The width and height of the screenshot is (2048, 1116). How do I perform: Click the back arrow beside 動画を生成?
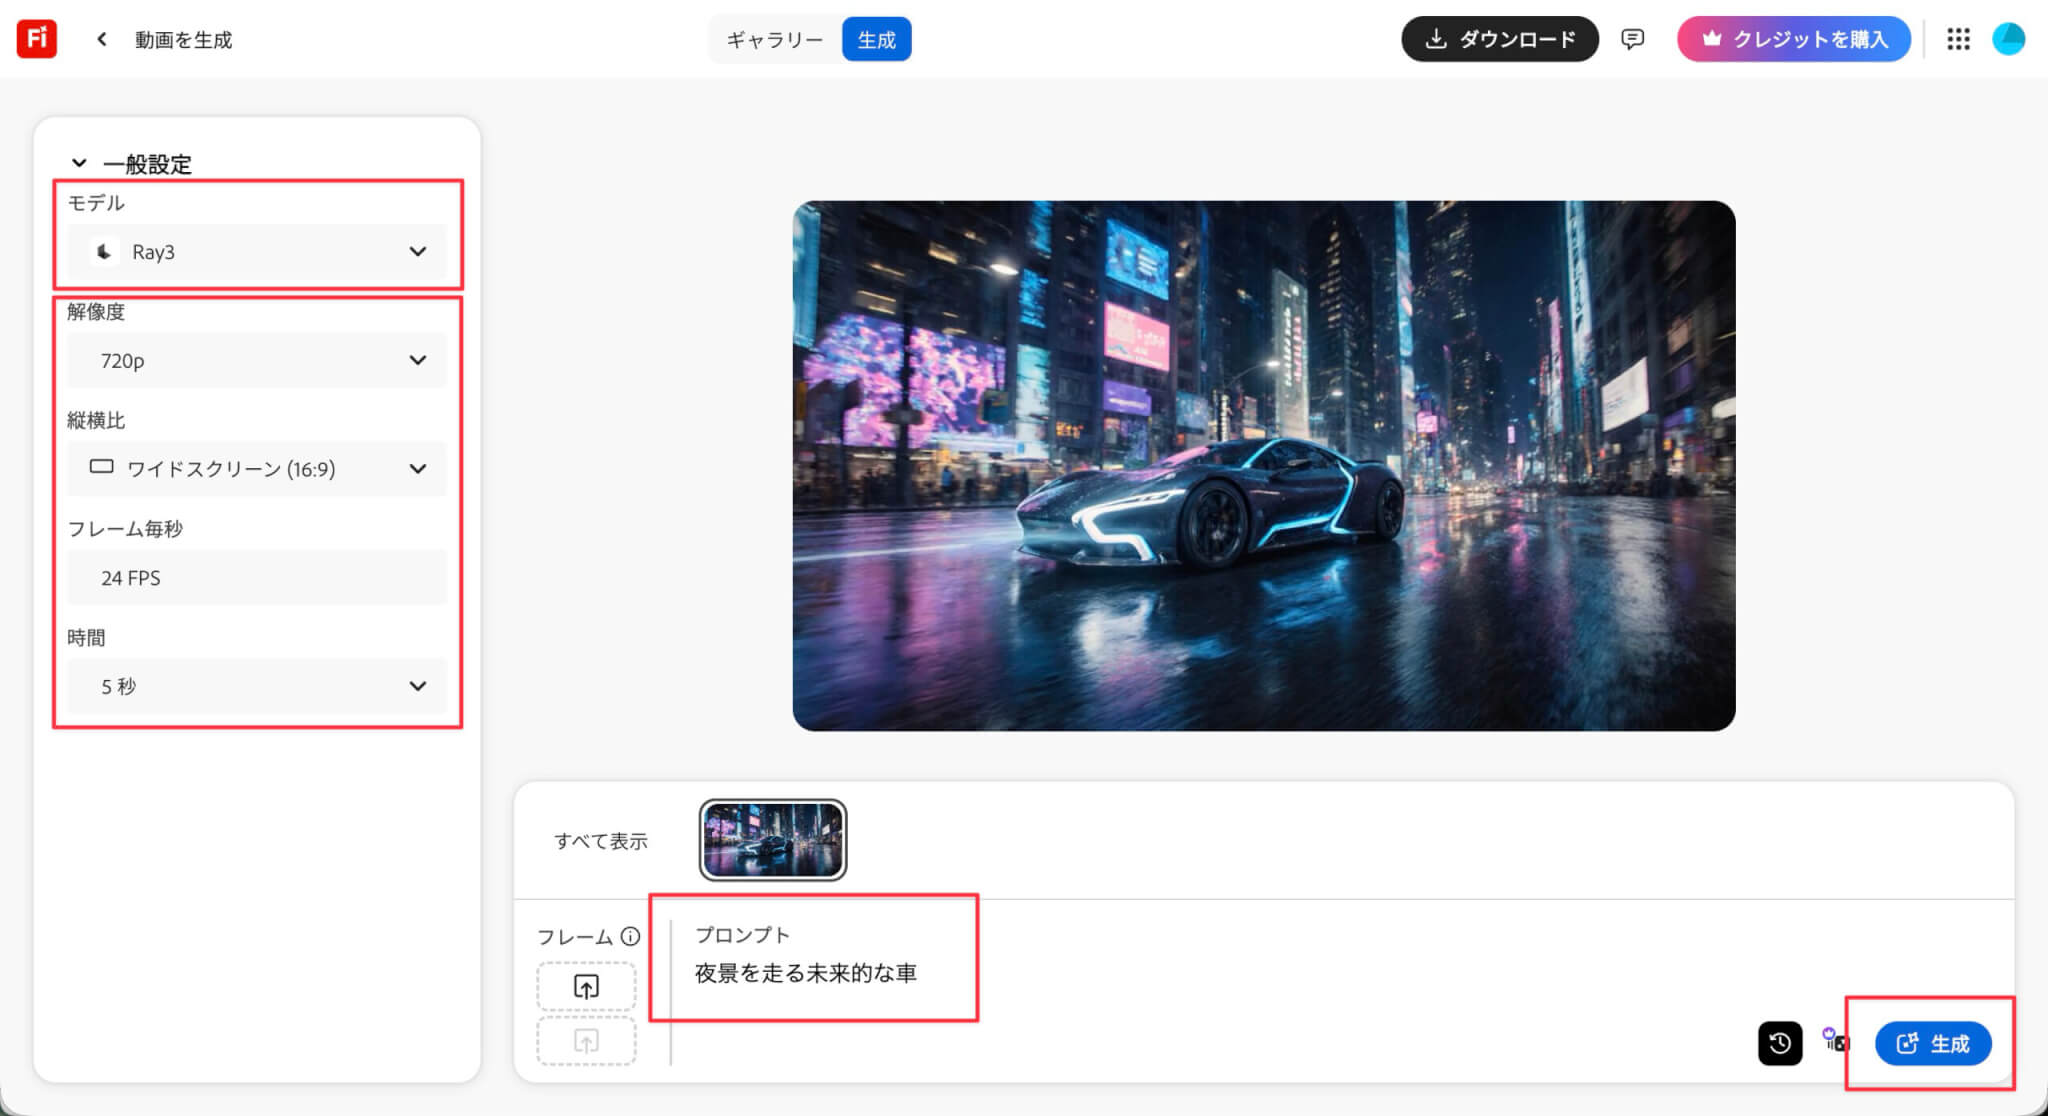pyautogui.click(x=102, y=39)
